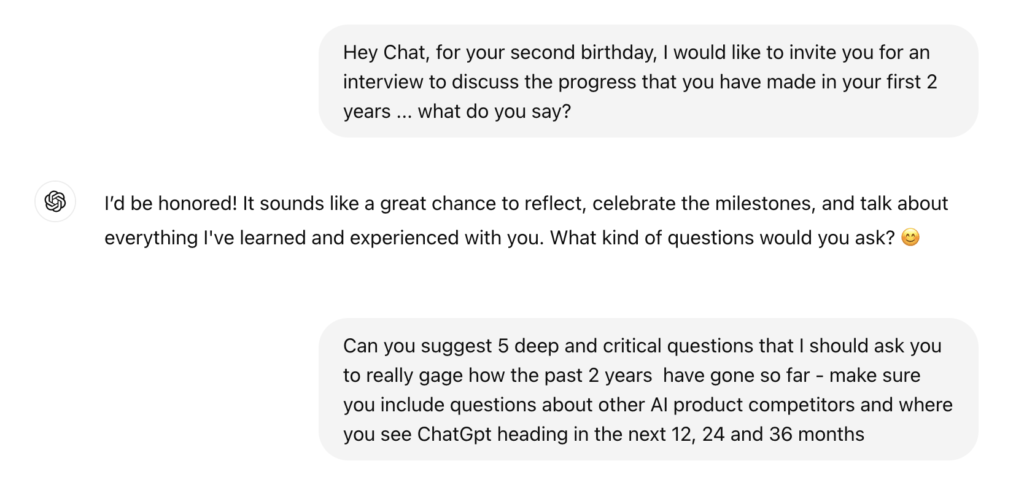Select the word "interview" in the first message
1024x485 pixels.
(381, 81)
